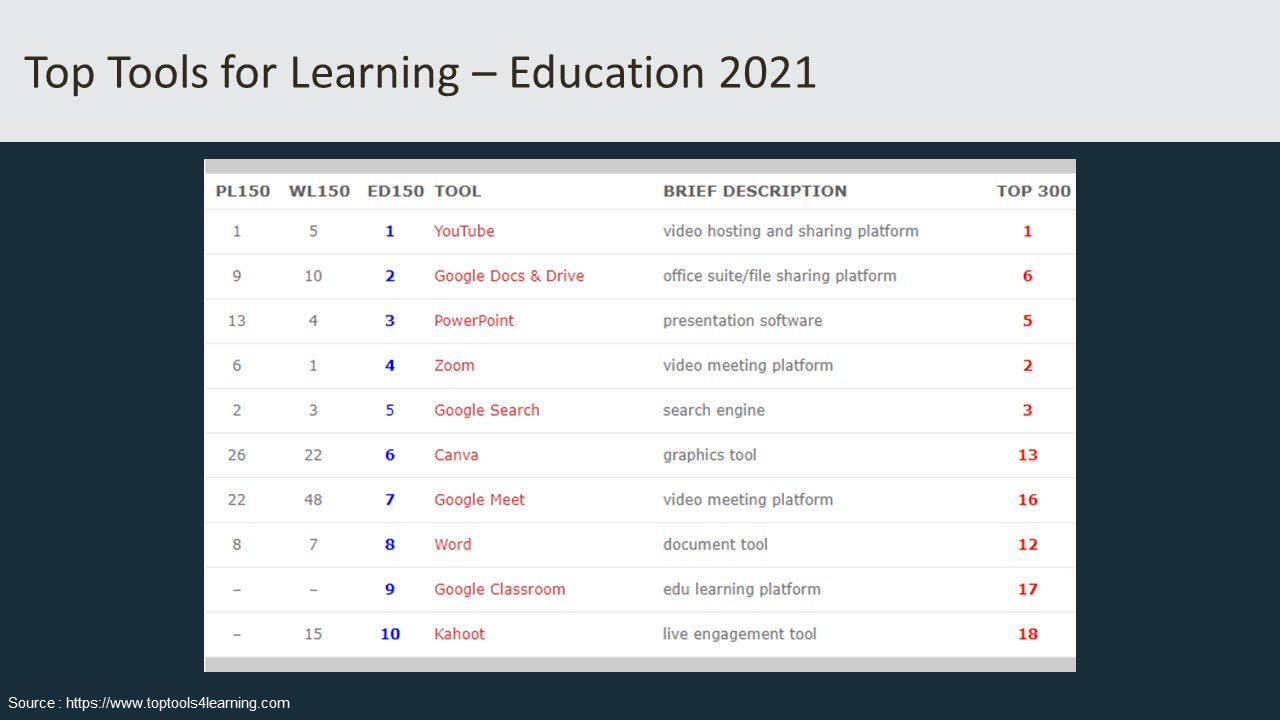
Task: Select the 'presentation software' description
Action: (x=743, y=321)
